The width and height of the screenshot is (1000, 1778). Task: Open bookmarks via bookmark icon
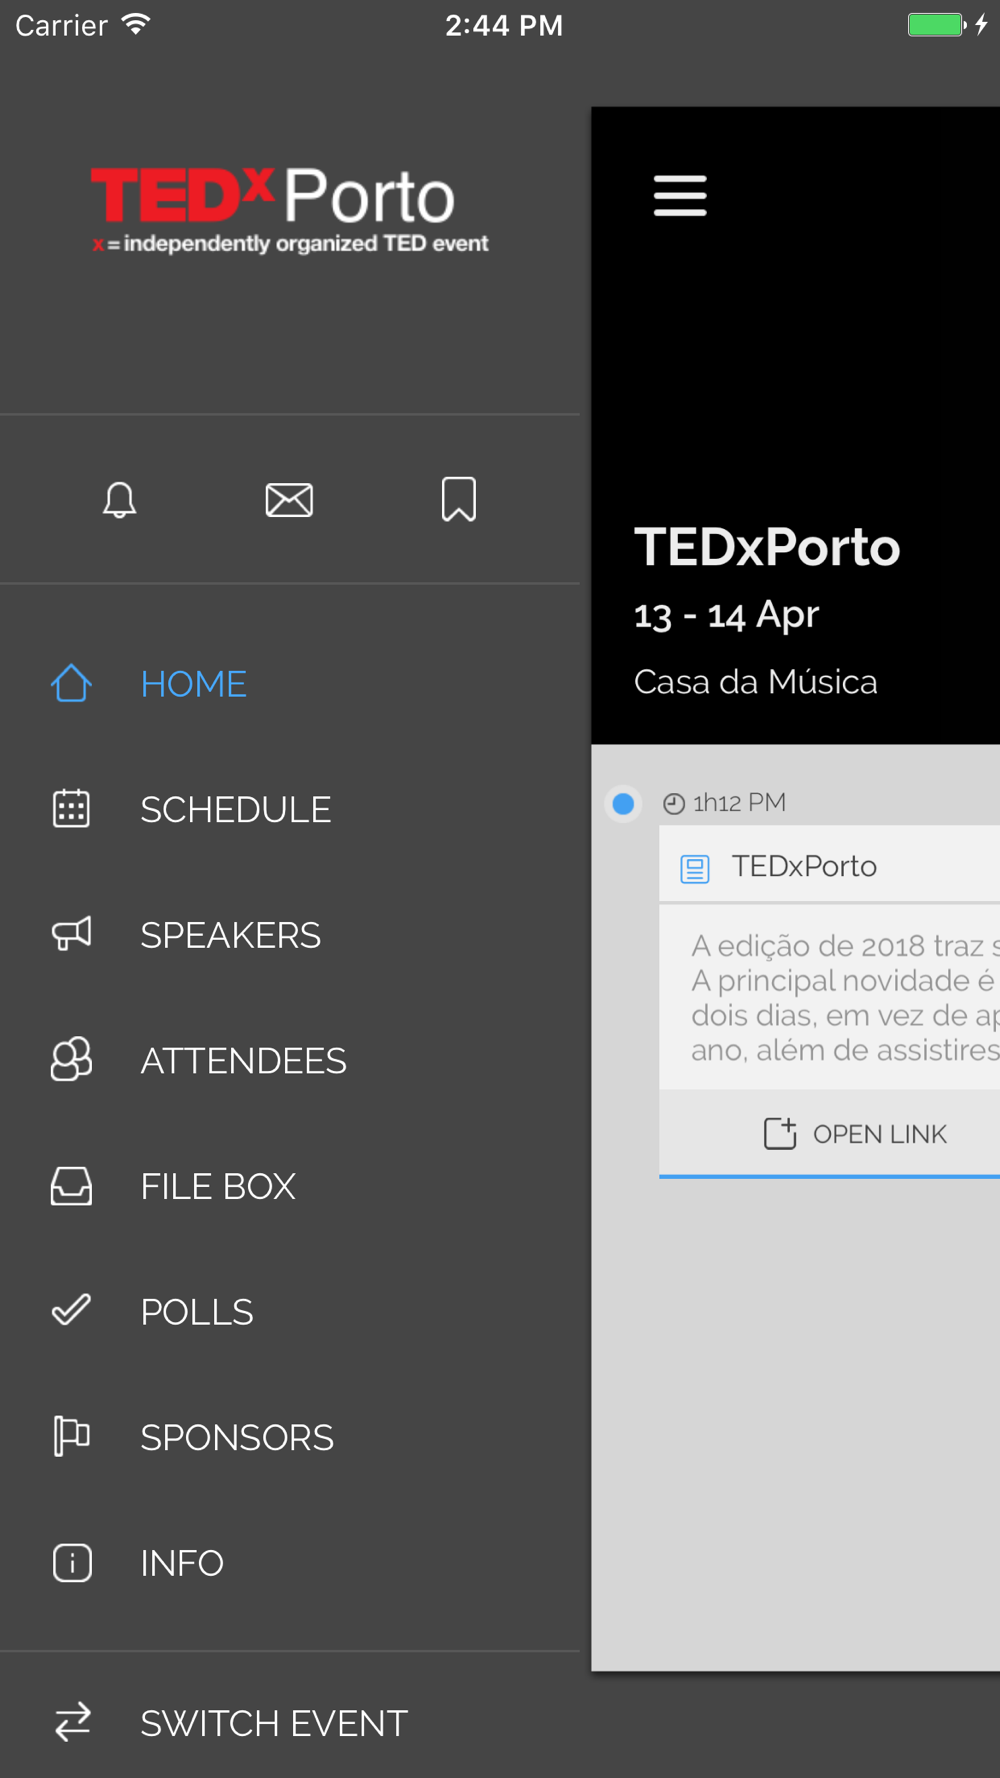pos(459,499)
